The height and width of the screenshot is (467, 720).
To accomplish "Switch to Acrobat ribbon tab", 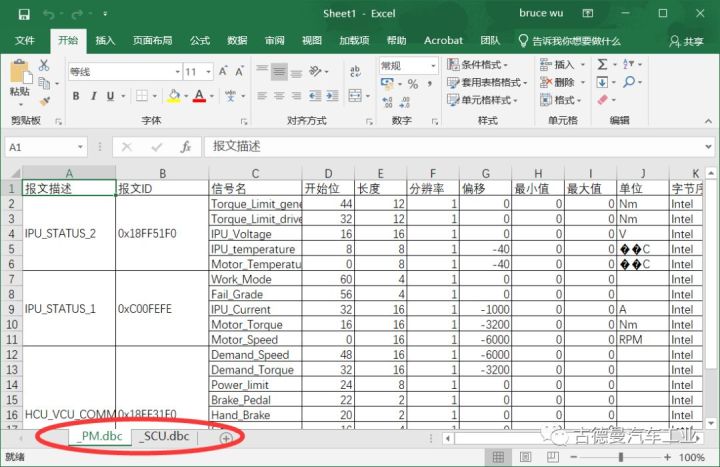I will 443,41.
